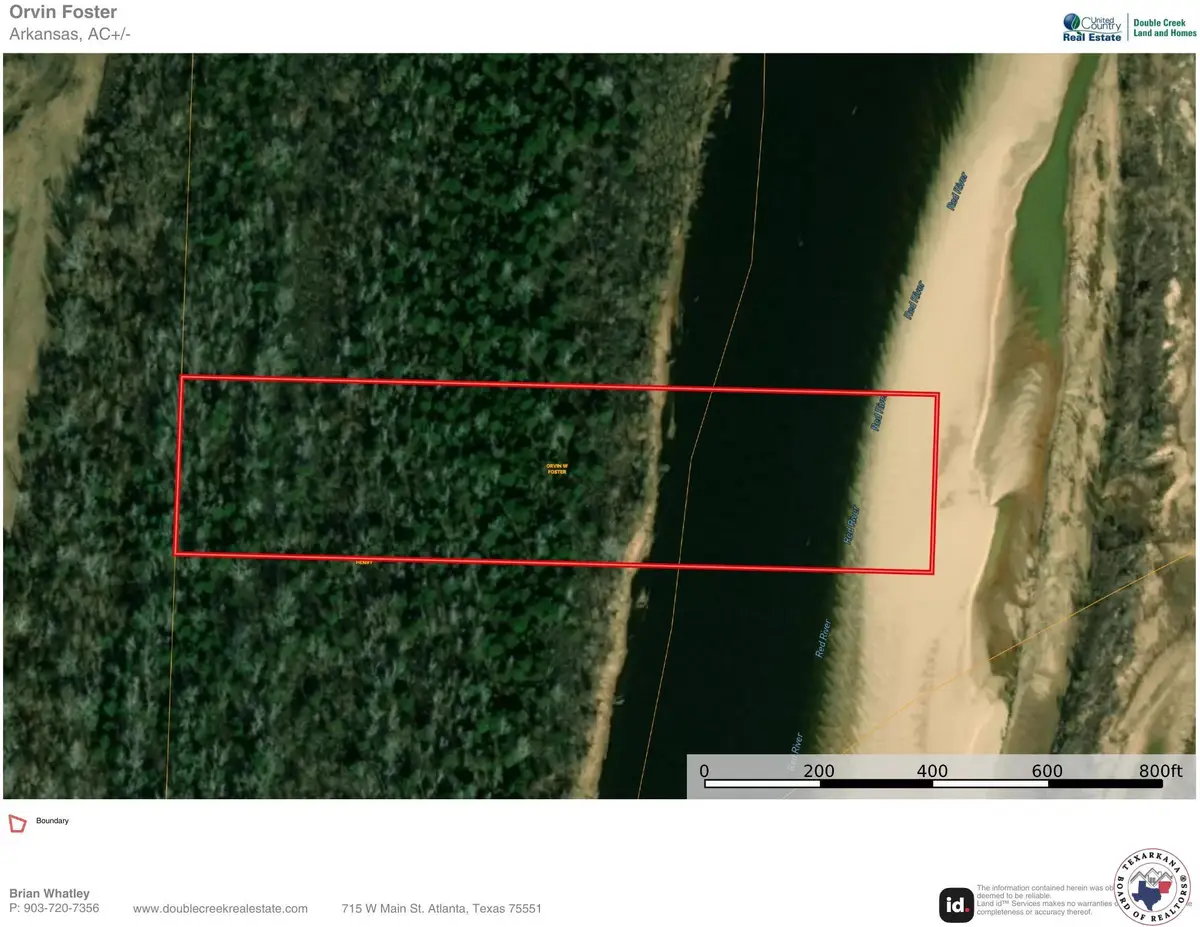Click the 800ft mark on scale bar
The image size is (1200, 927).
(1160, 771)
